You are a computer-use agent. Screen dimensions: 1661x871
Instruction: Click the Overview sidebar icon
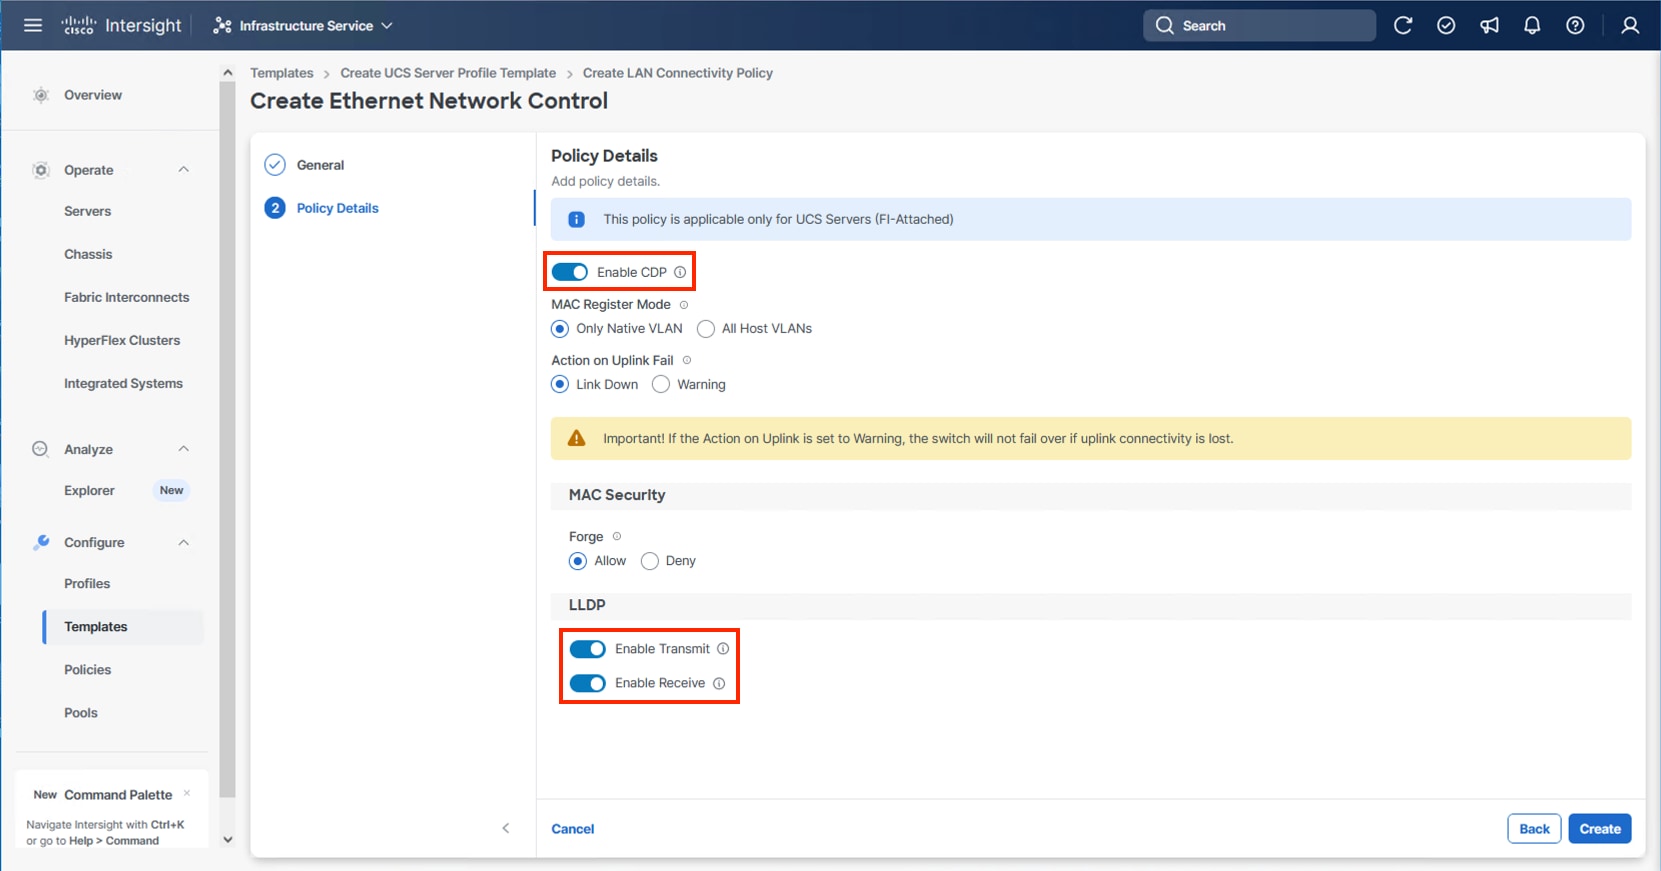coord(41,95)
